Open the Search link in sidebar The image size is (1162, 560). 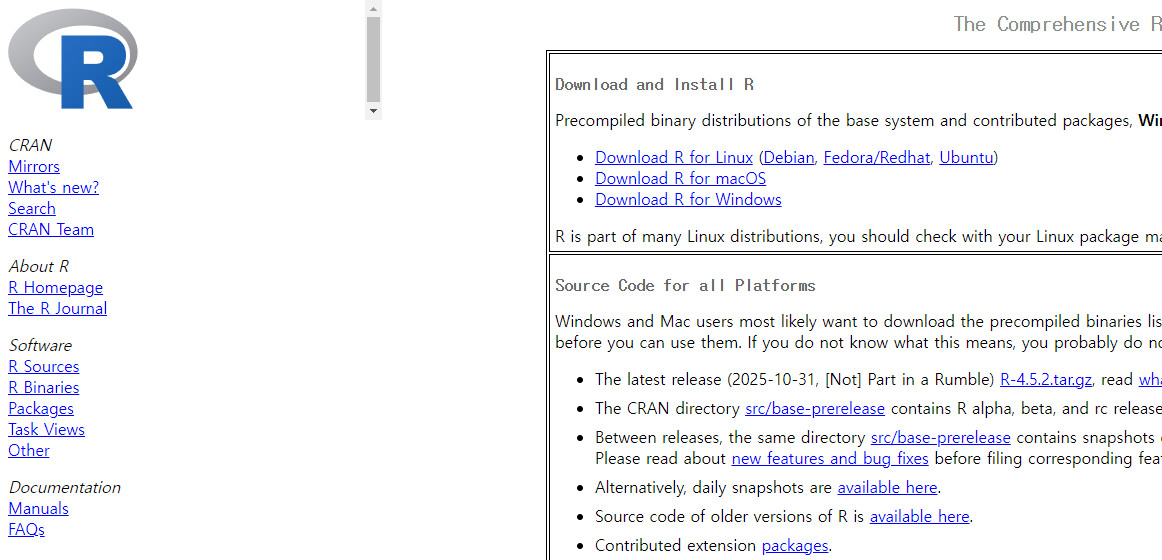click(x=32, y=209)
